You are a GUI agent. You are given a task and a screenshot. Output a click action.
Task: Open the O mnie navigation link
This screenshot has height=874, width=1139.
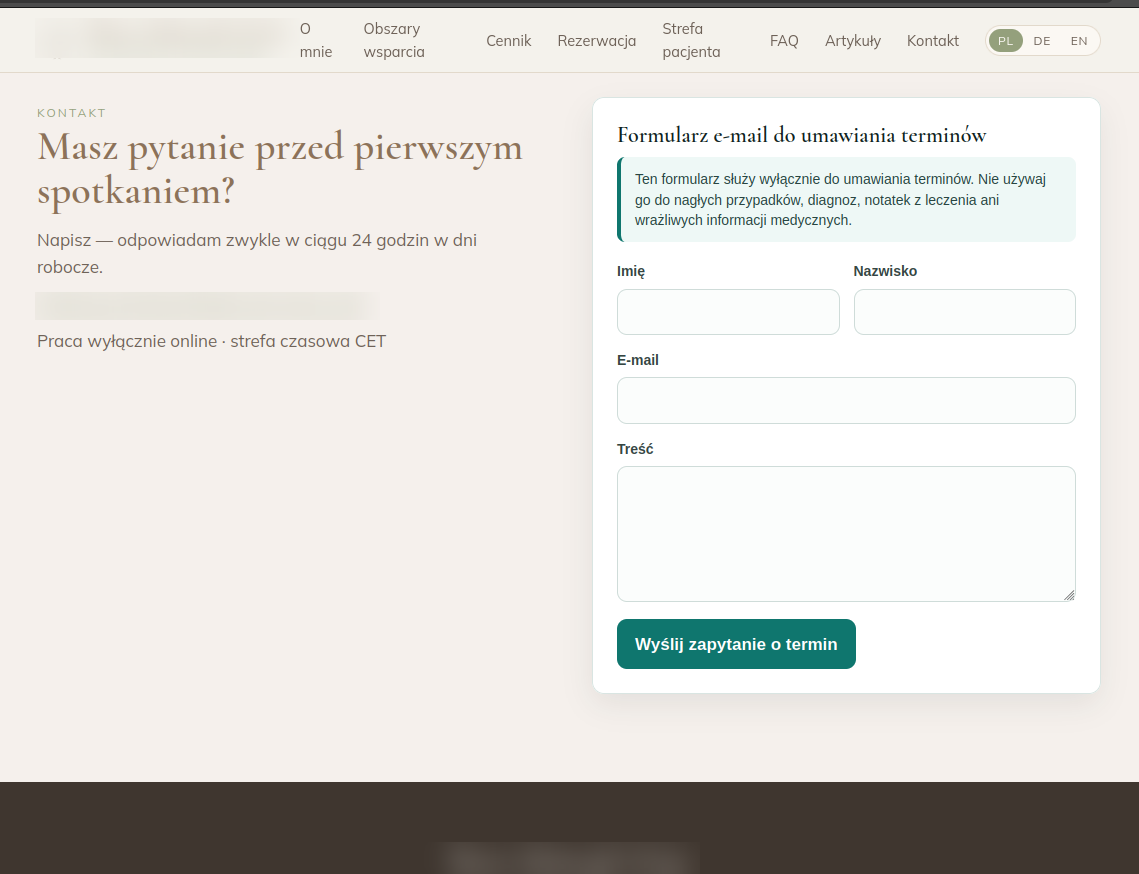pos(316,41)
